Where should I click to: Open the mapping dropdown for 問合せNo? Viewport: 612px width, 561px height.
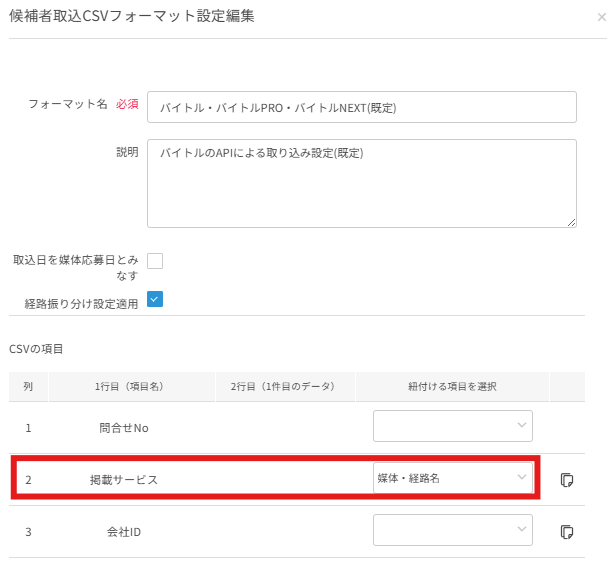click(453, 426)
